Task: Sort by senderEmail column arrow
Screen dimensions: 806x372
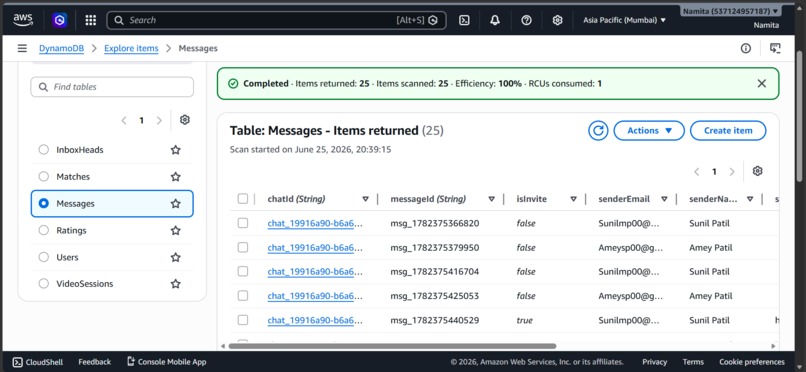Action: click(664, 199)
